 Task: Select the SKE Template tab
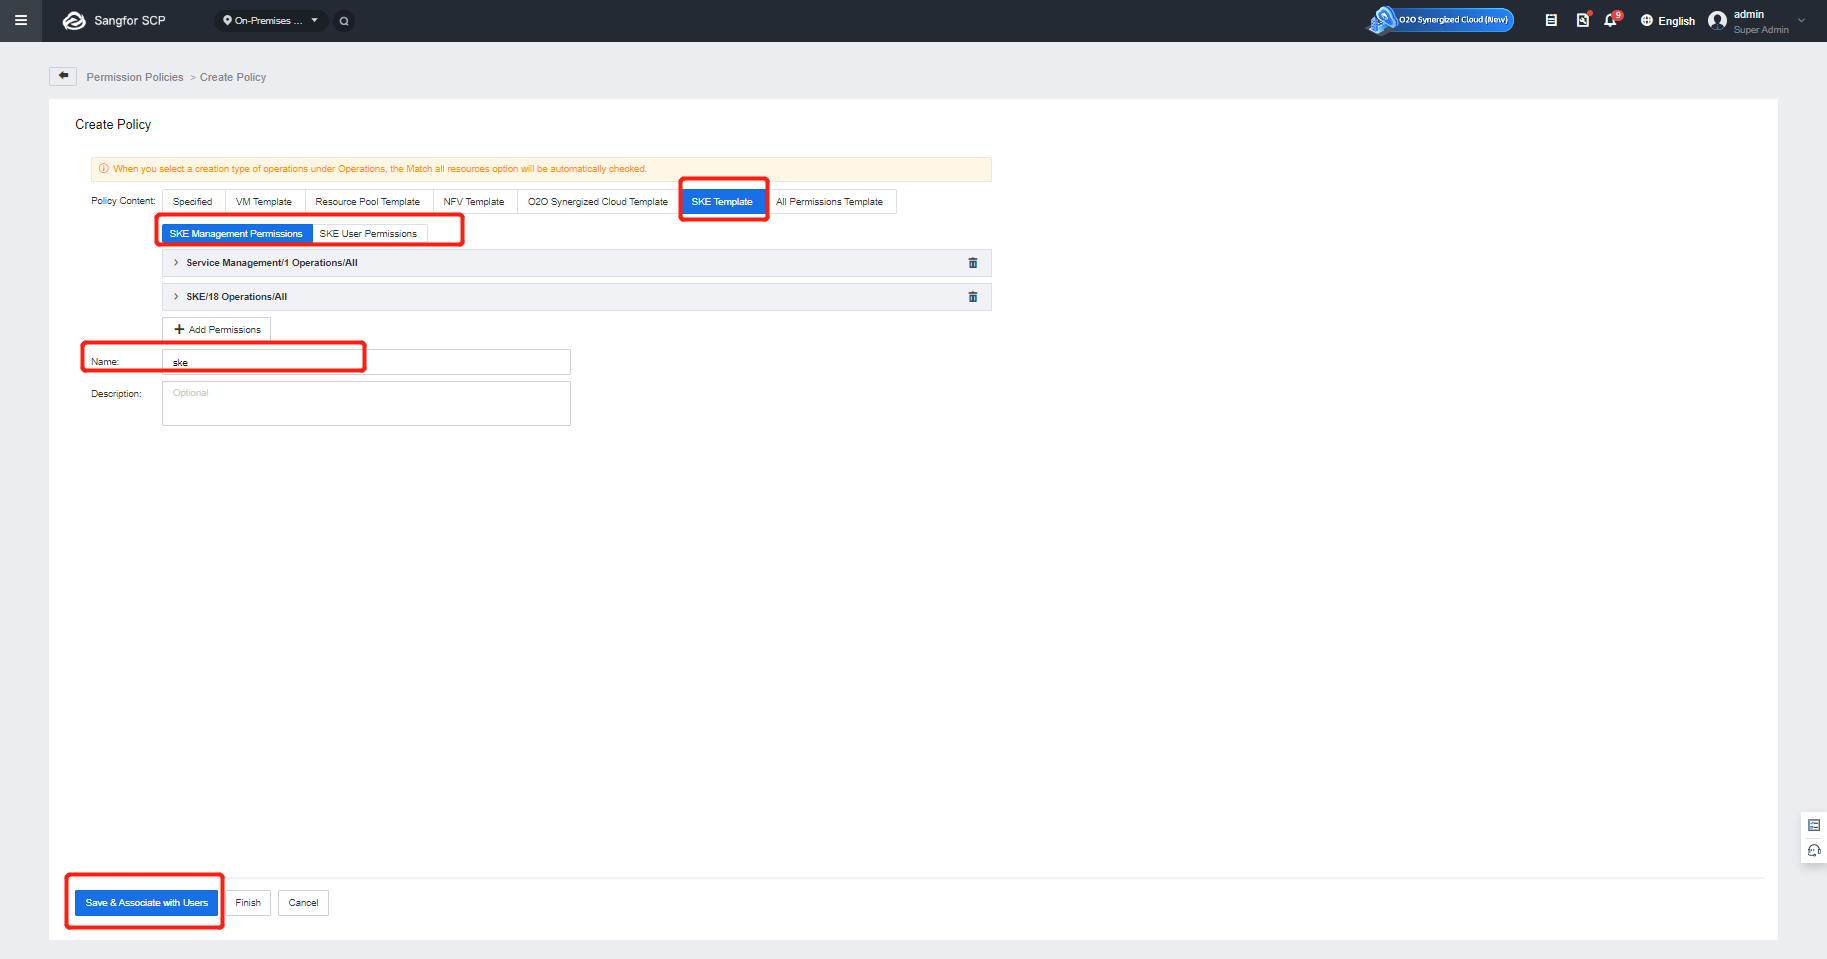722,202
